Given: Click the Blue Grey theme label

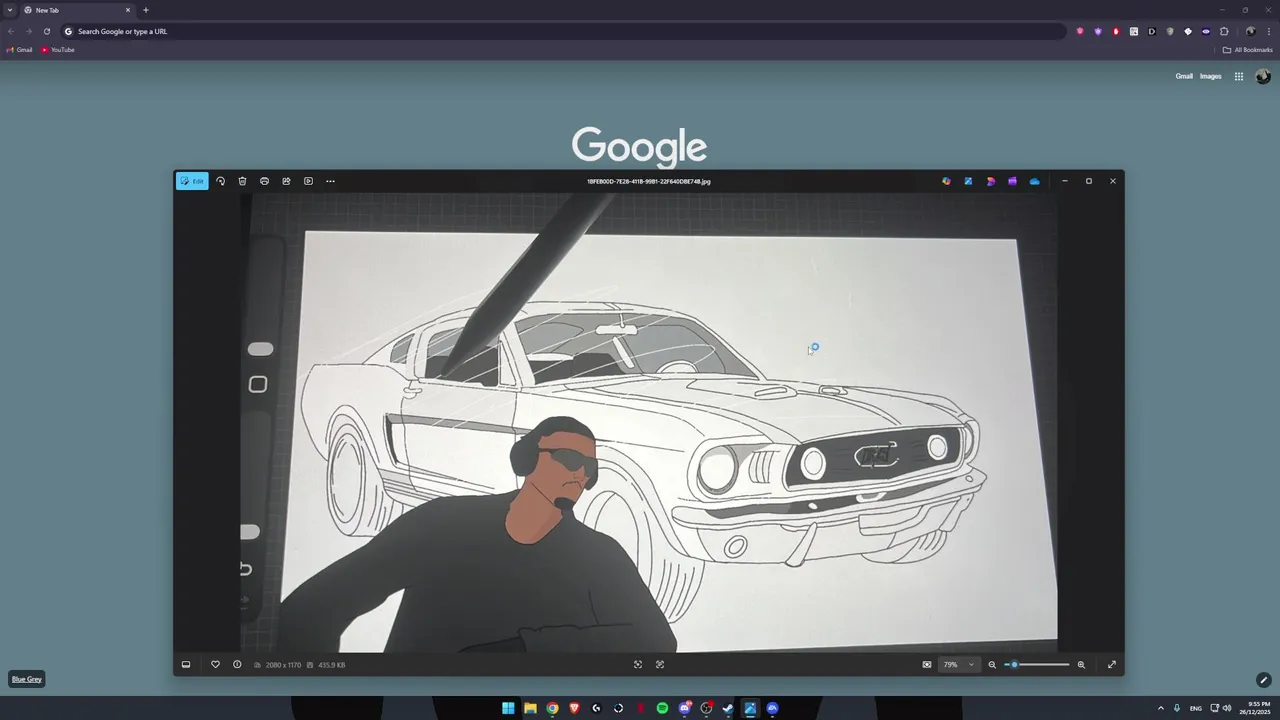Looking at the screenshot, I should (x=27, y=679).
